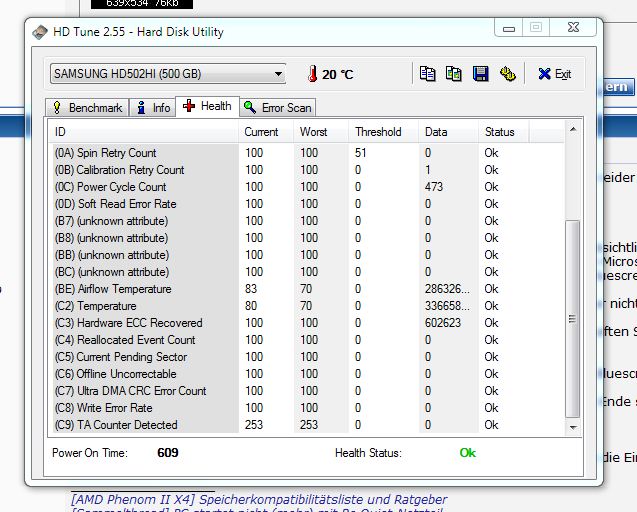Image resolution: width=637 pixels, height=512 pixels.
Task: Click data value 602623 for Hardware ECC Recovered
Action: [x=443, y=323]
